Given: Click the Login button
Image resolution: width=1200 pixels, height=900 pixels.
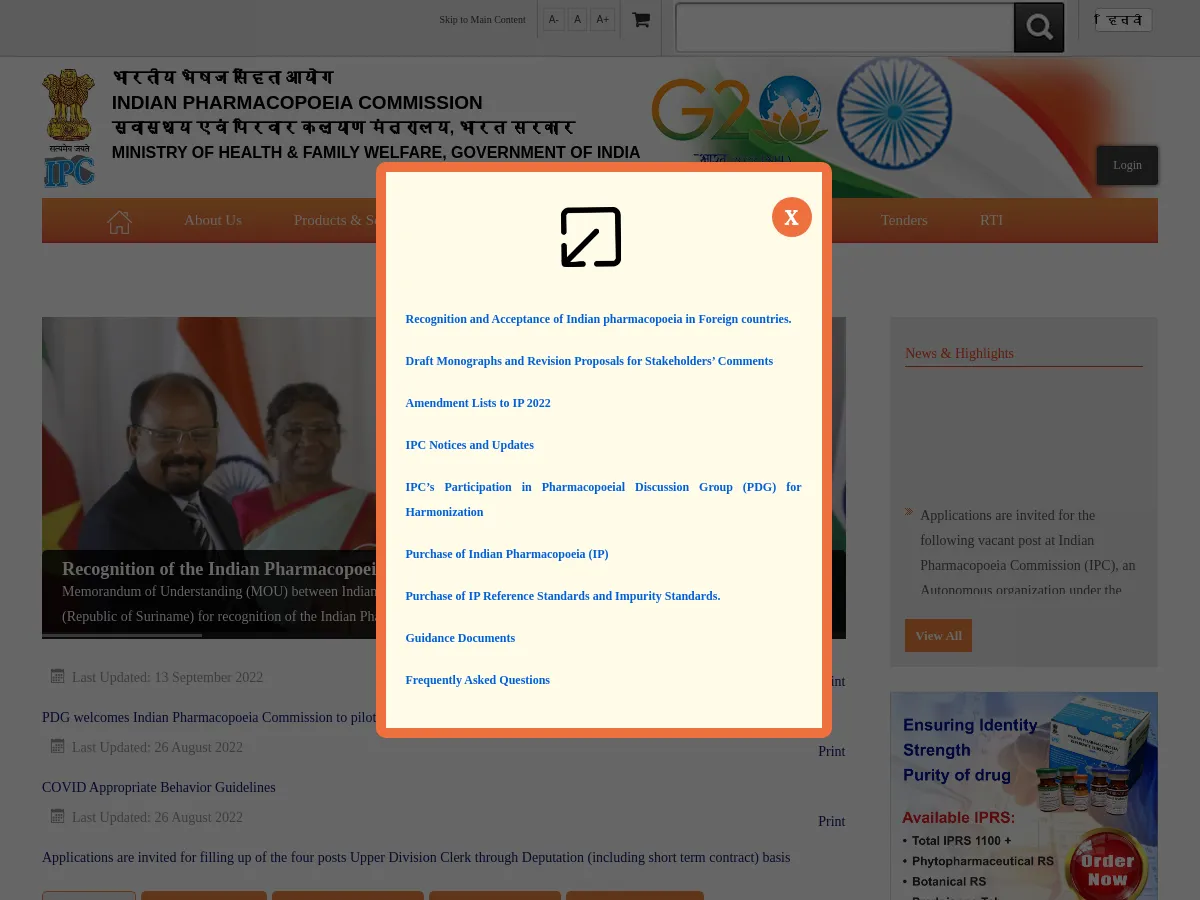Looking at the screenshot, I should pyautogui.click(x=1127, y=165).
